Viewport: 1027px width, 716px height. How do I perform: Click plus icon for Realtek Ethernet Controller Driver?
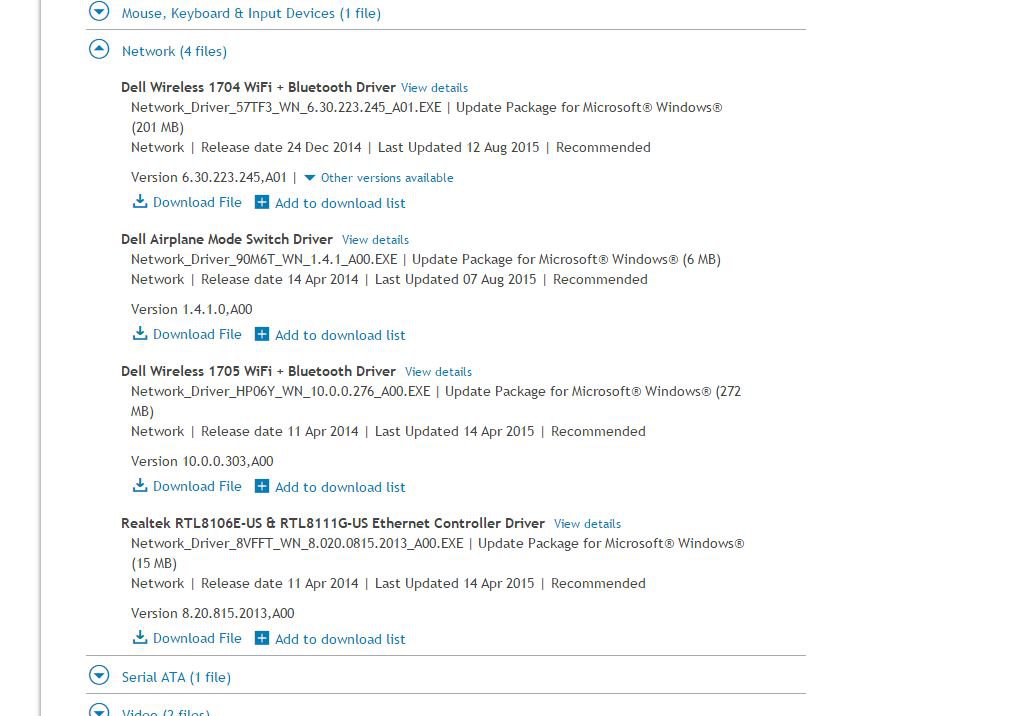(x=261, y=639)
